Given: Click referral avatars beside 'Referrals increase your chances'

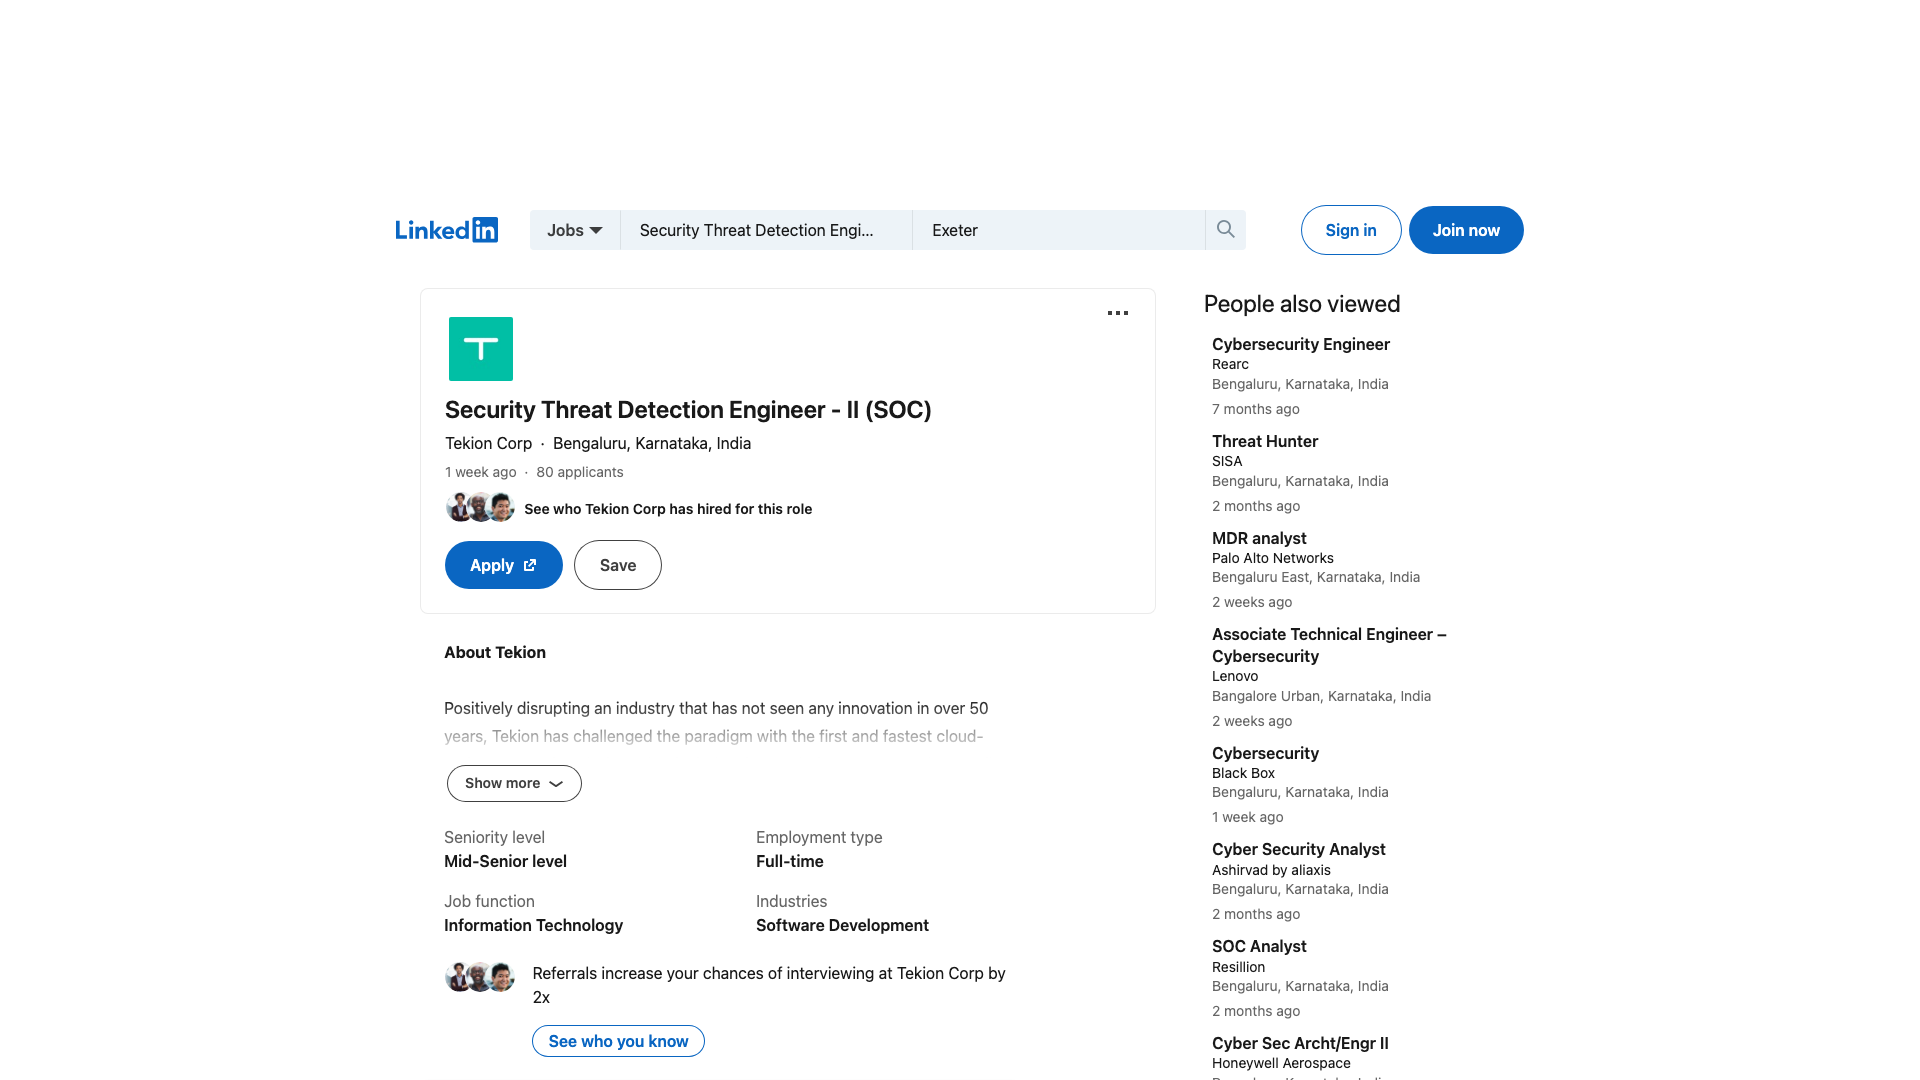Looking at the screenshot, I should [480, 976].
